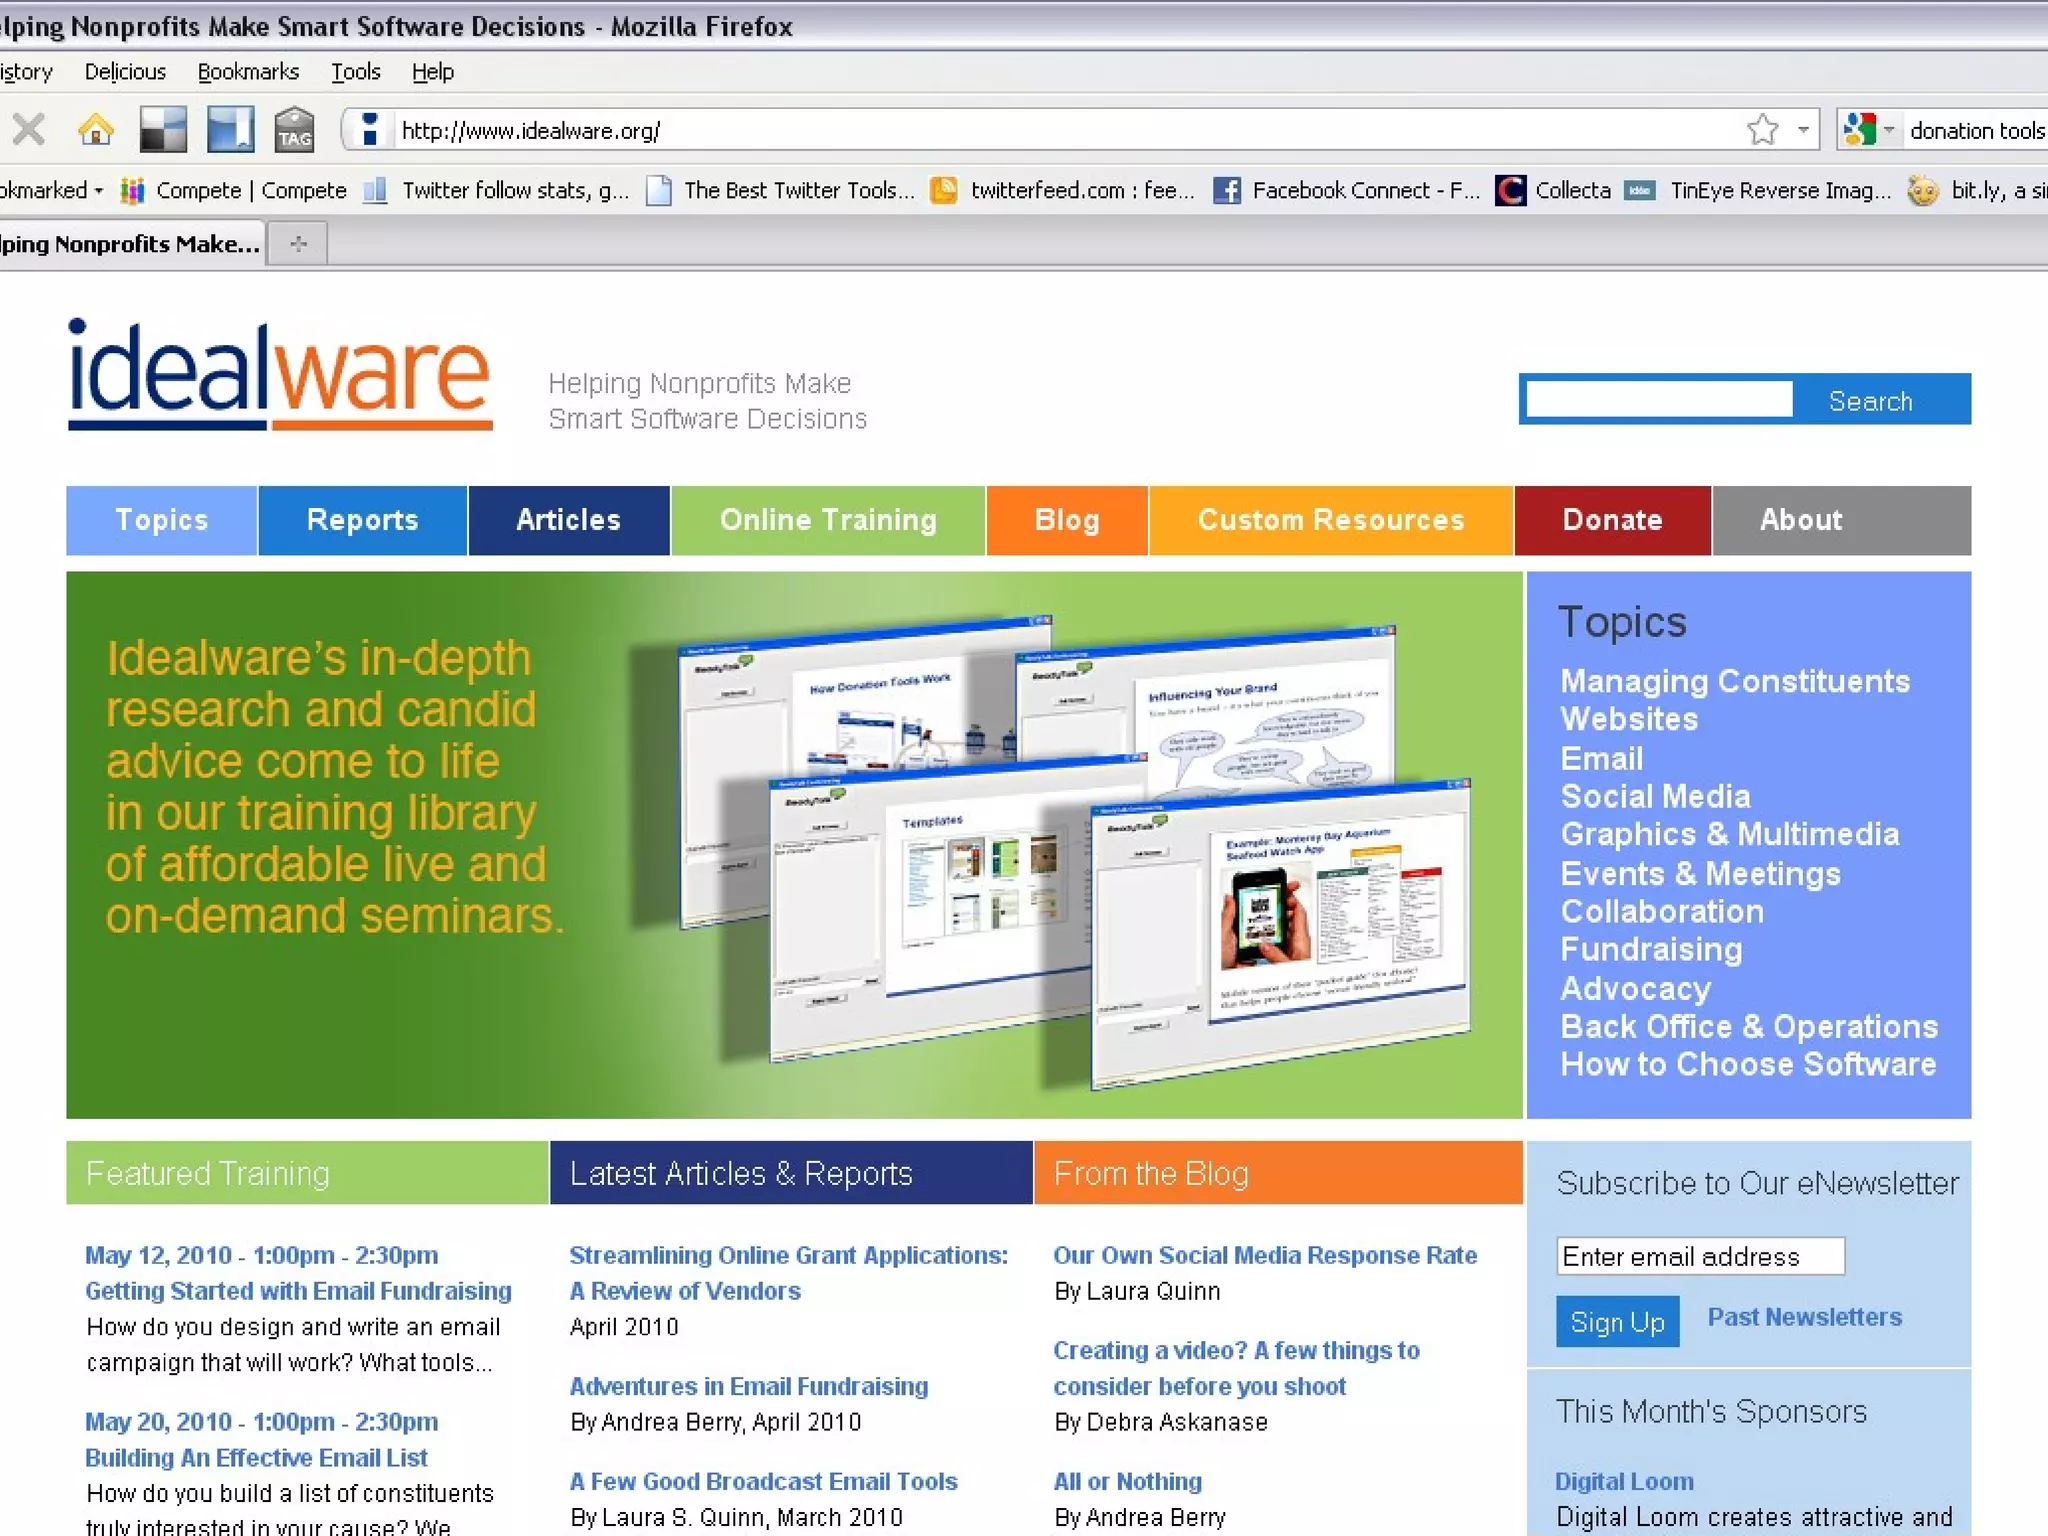Click the blue Sign Up button
The image size is (2048, 1536).
(1617, 1321)
